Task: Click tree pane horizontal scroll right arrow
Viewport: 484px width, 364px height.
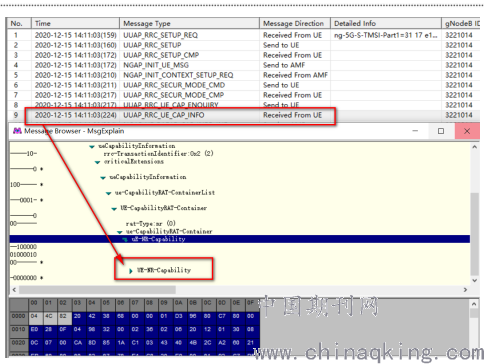Action: 465,290
